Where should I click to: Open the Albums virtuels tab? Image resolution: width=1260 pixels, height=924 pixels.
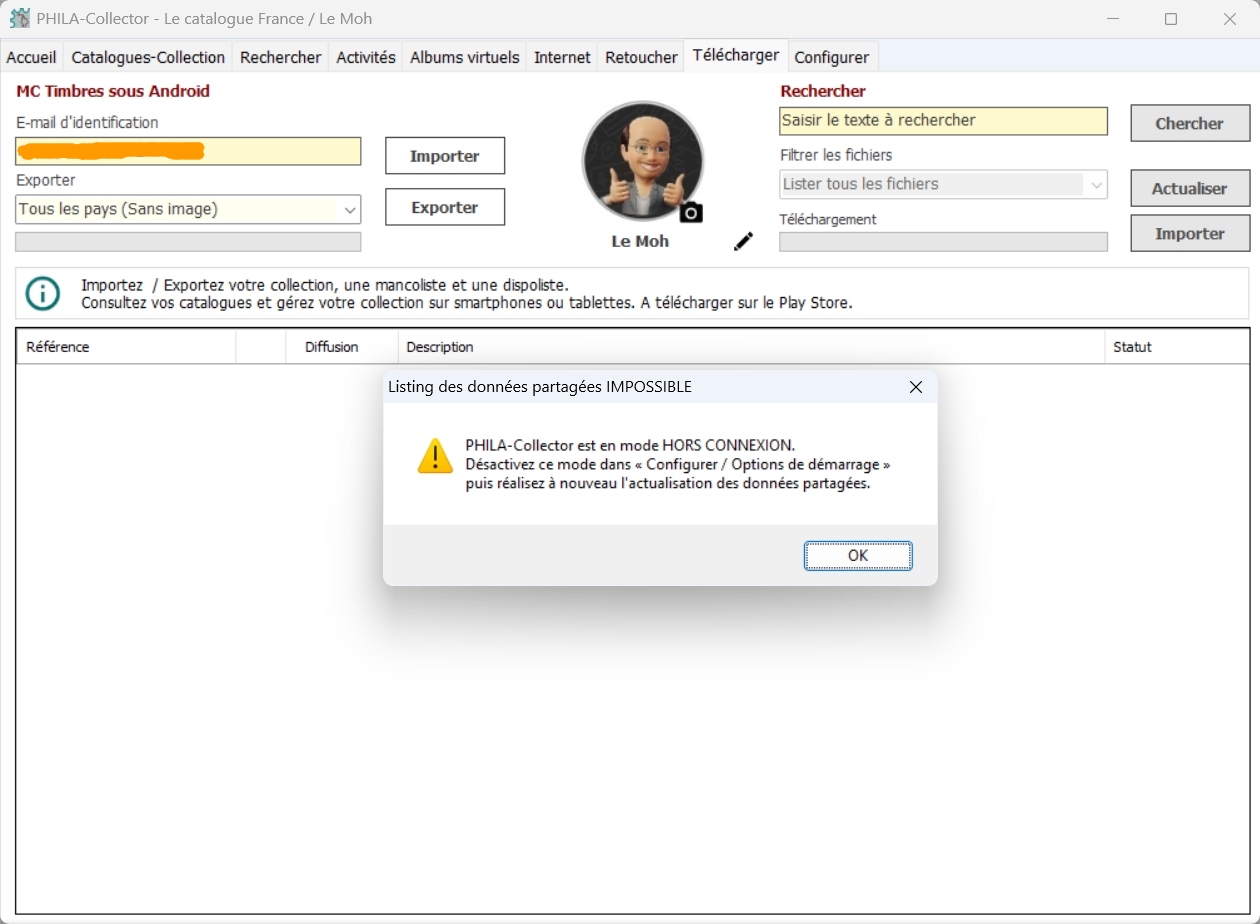click(x=465, y=57)
